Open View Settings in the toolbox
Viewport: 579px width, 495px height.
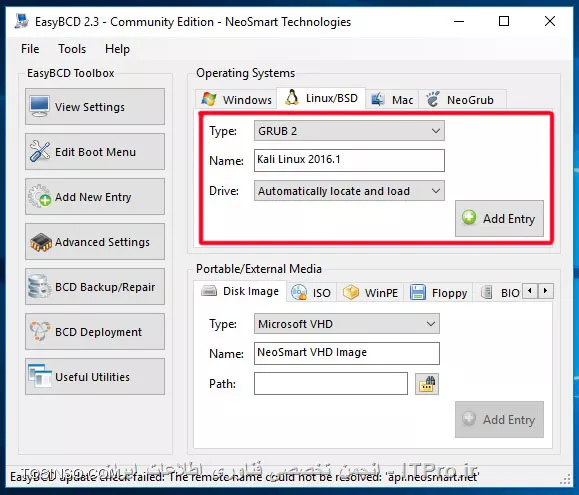pos(95,107)
